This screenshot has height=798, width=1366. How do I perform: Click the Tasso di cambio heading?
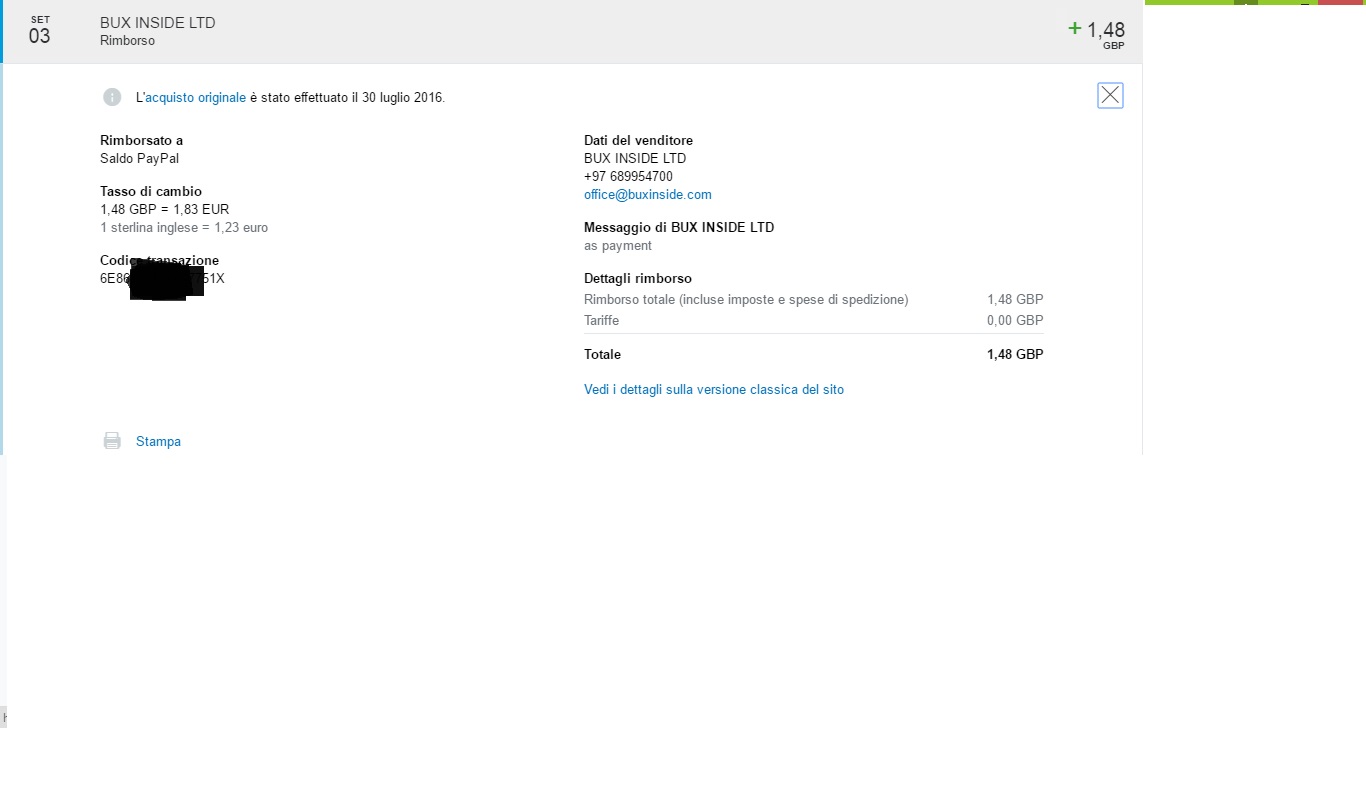[x=151, y=192]
